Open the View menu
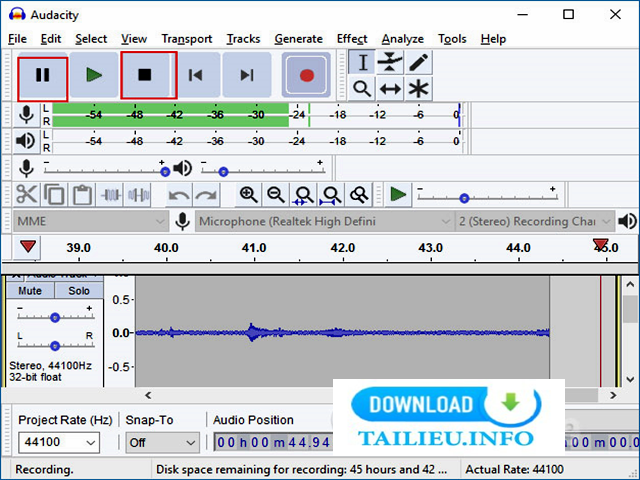 (x=134, y=39)
